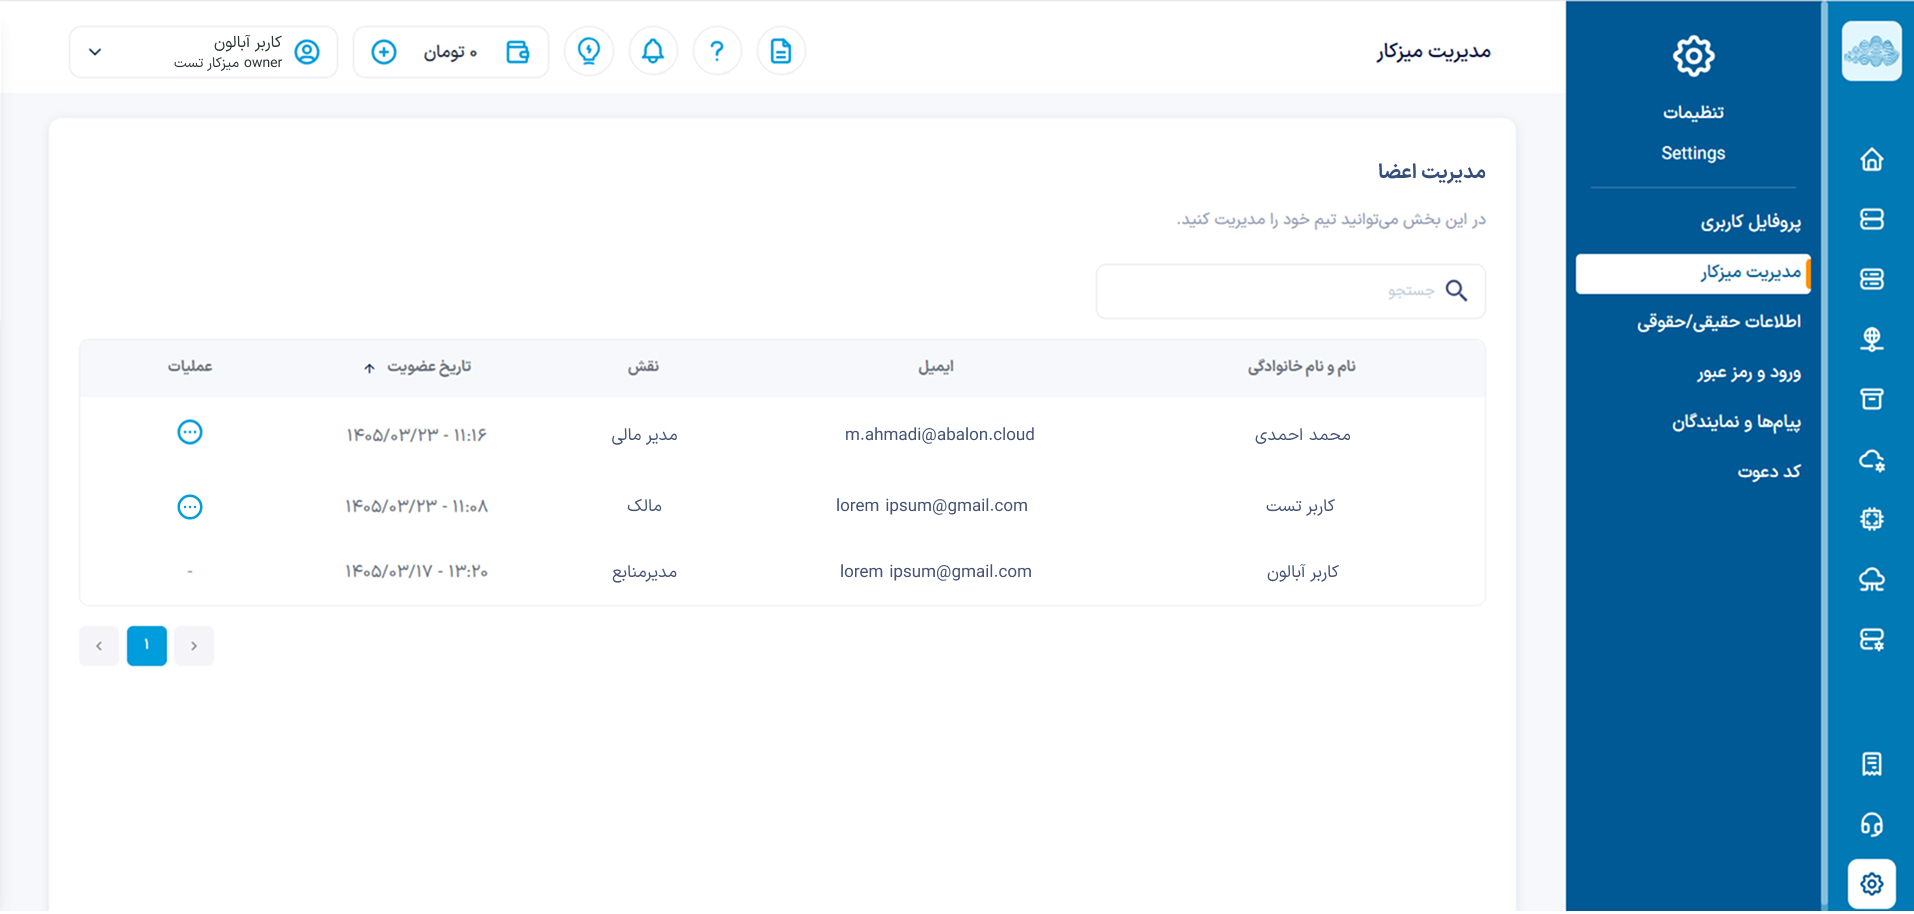Open the support headset icon in sidebar
Viewport: 1914px width, 914px height.
1872,824
